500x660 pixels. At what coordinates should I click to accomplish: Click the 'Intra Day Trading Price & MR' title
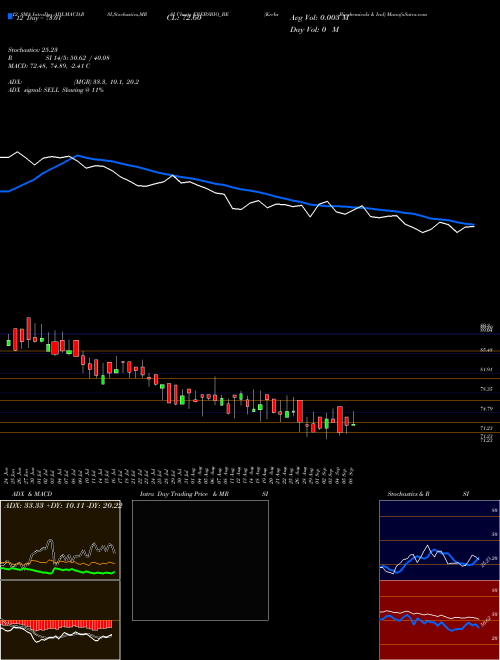click(x=184, y=494)
